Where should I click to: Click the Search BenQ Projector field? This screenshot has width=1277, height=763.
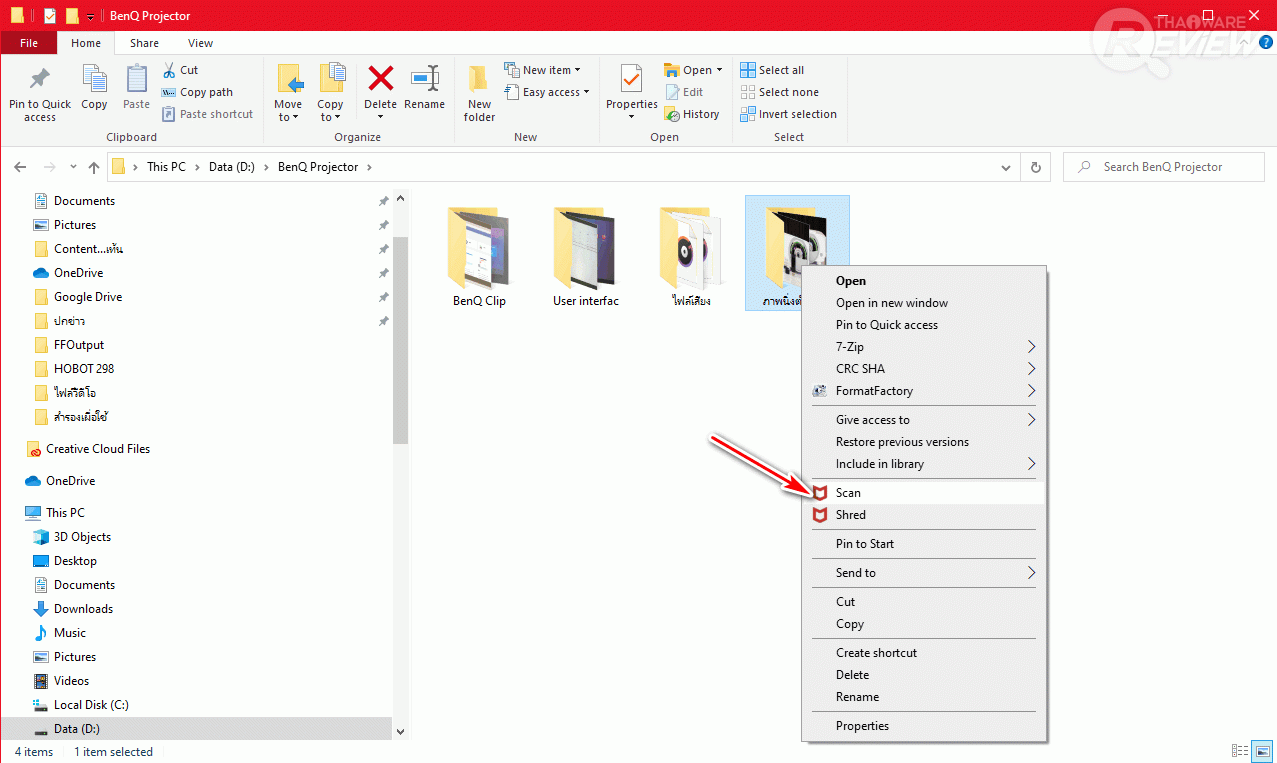point(1163,167)
